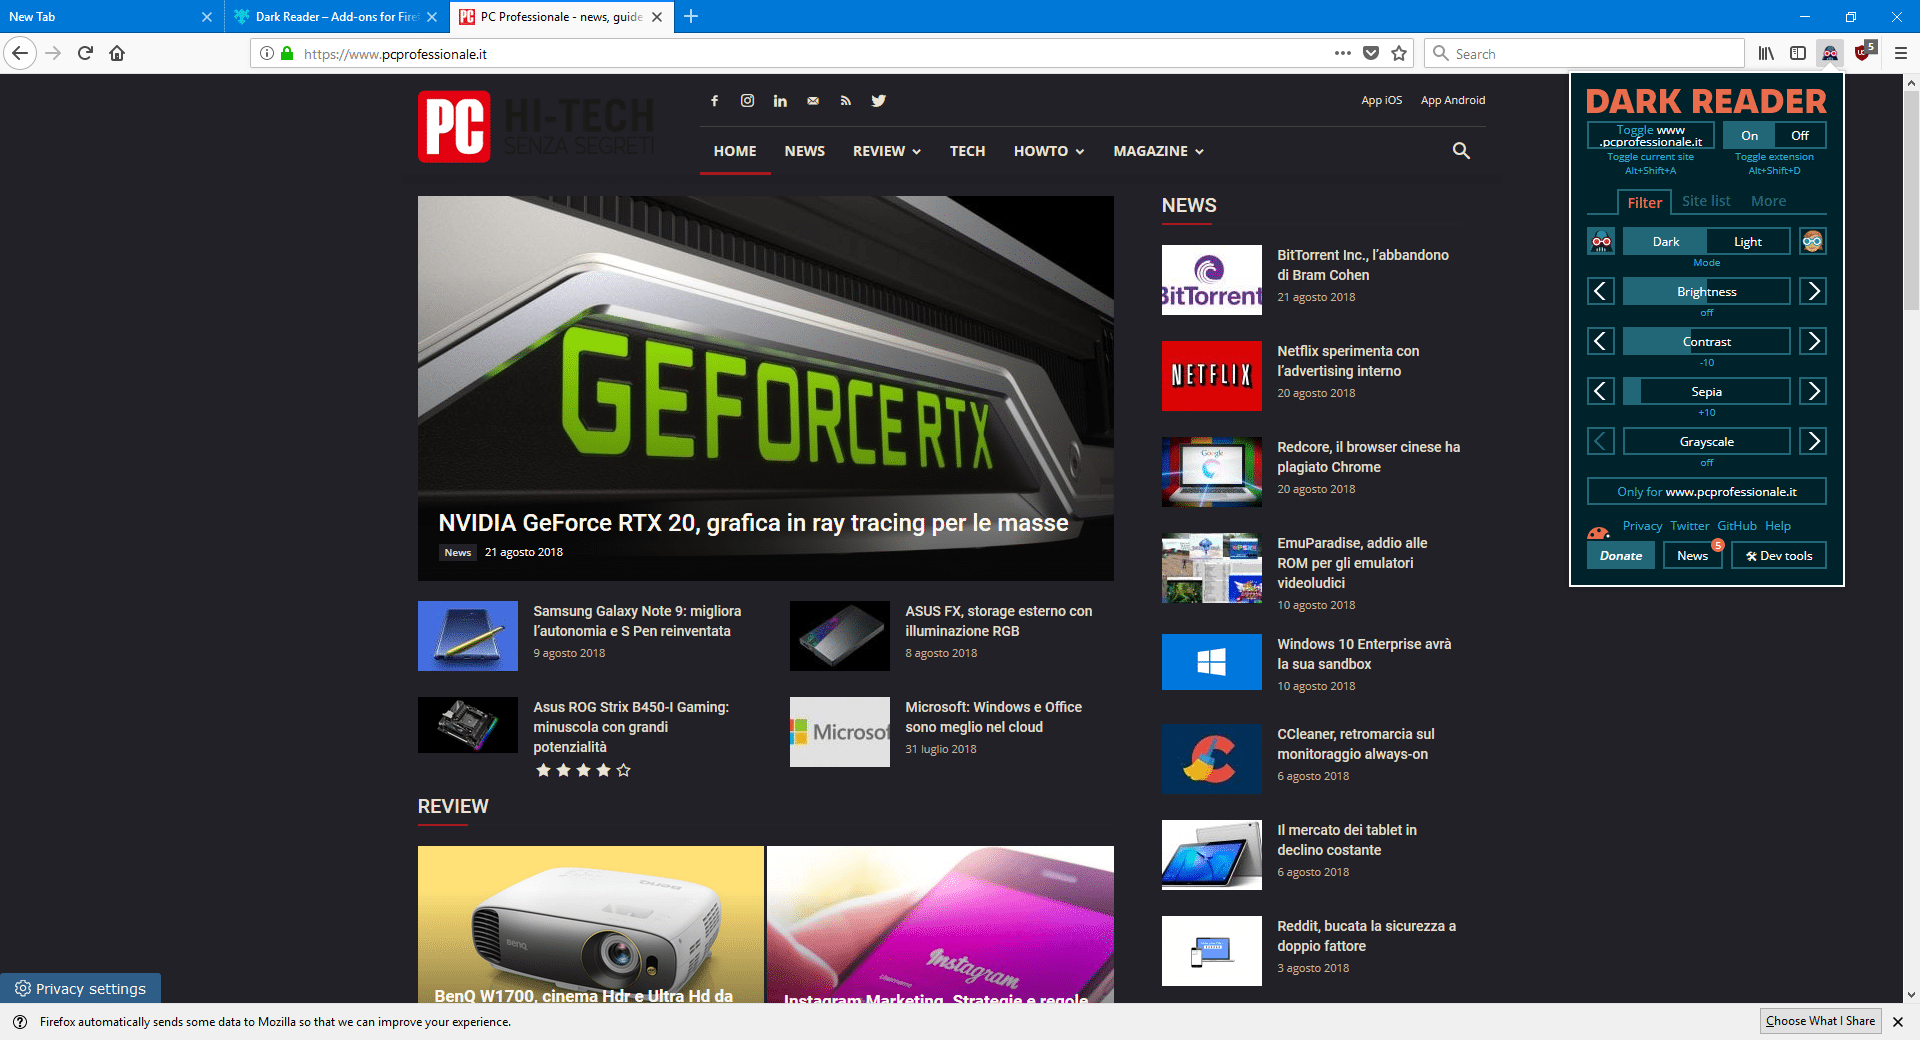Click the Dark Reader extension toolbar icon
Image resolution: width=1920 pixels, height=1040 pixels.
[x=1829, y=53]
